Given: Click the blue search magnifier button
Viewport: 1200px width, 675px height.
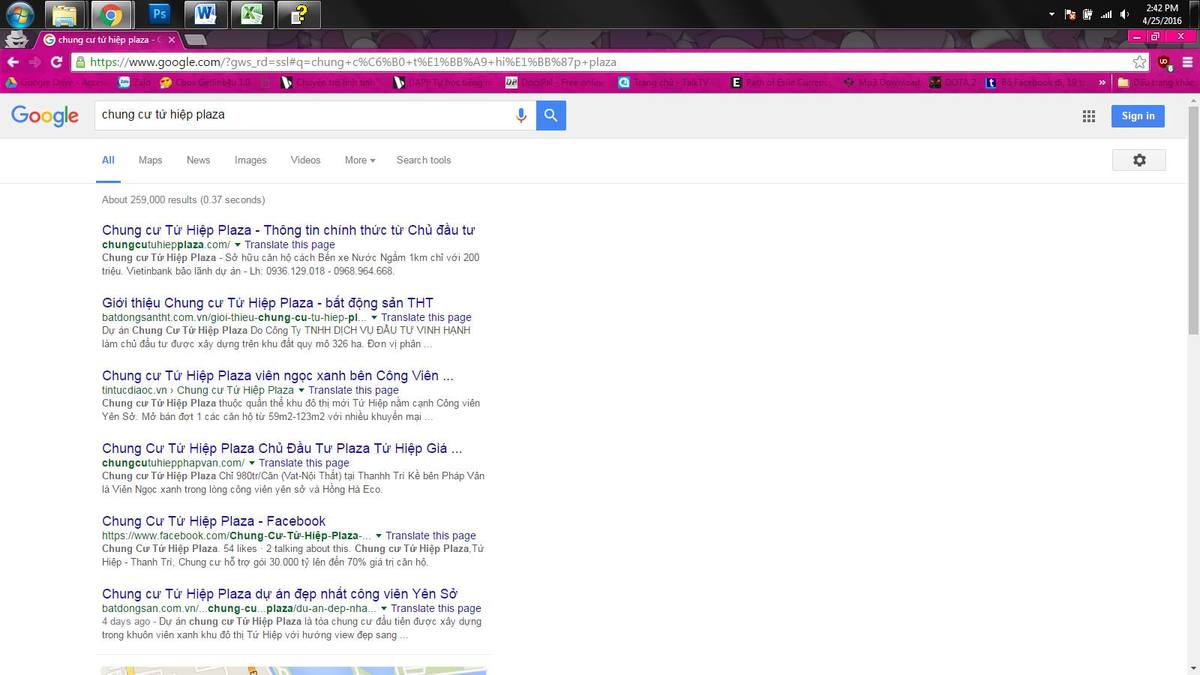Looking at the screenshot, I should [551, 115].
